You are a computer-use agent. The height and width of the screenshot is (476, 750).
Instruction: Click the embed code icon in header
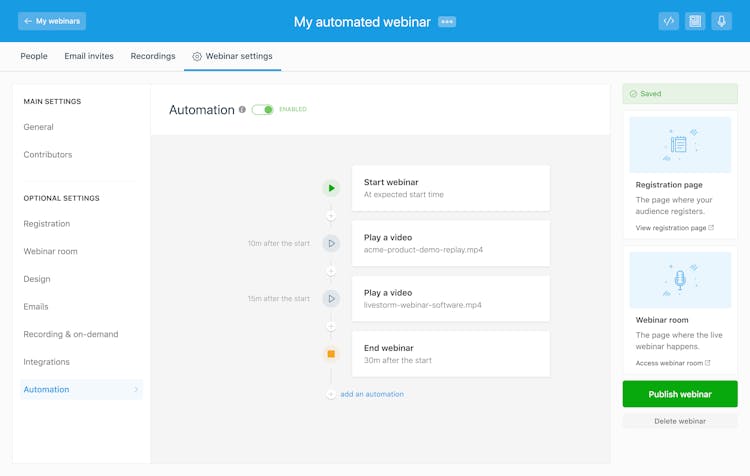[668, 21]
